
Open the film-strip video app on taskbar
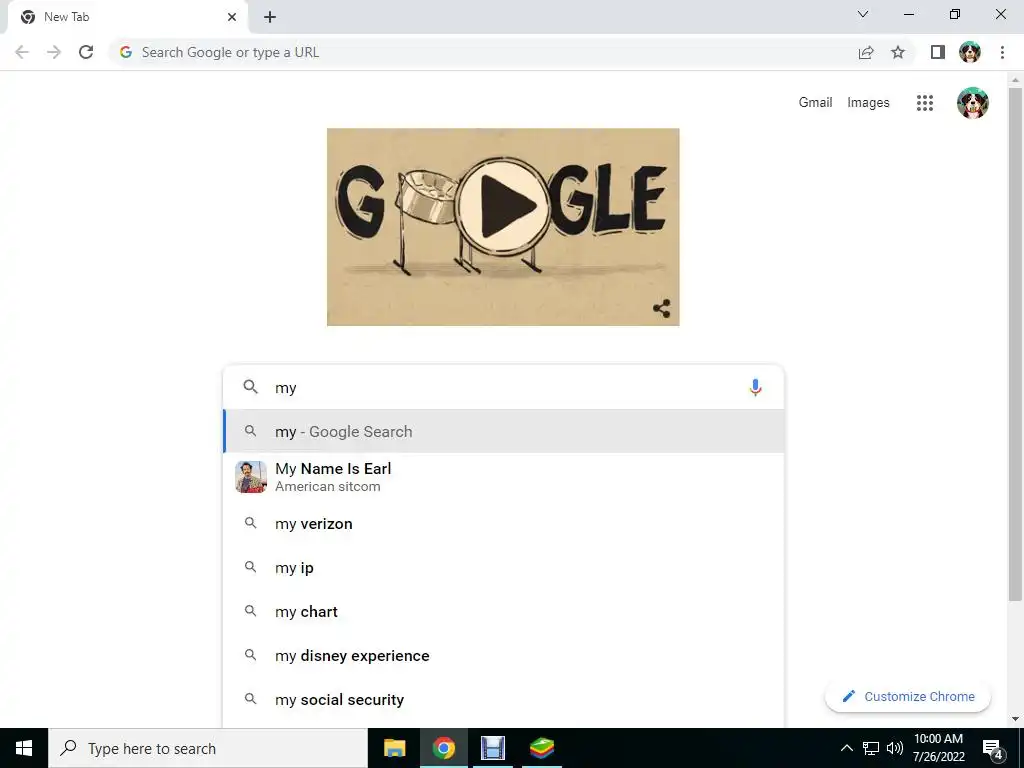pyautogui.click(x=493, y=748)
